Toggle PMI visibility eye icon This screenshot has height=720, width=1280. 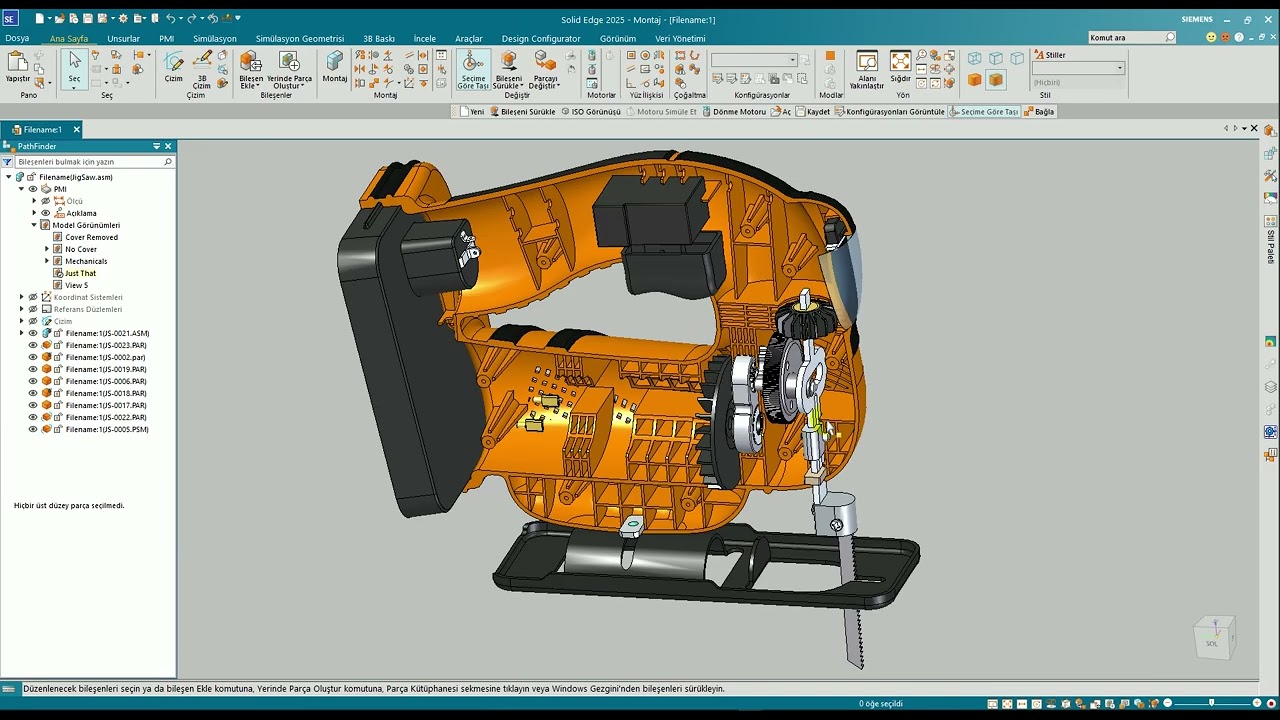(x=33, y=189)
